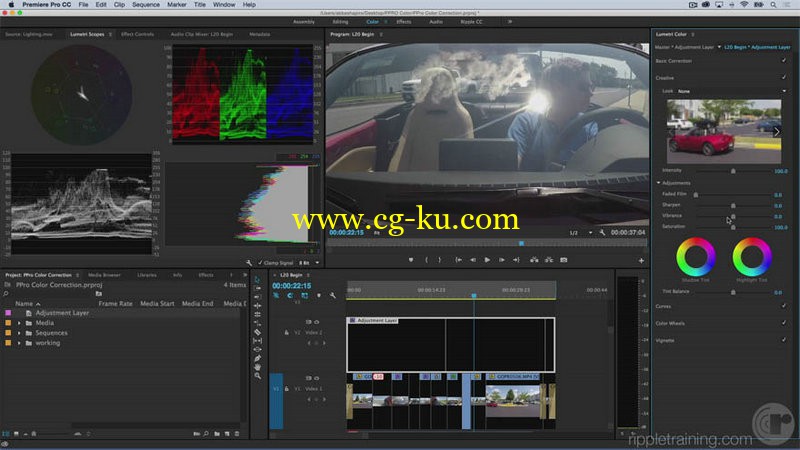Click Add Marker in the Program Monitor

[411, 260]
